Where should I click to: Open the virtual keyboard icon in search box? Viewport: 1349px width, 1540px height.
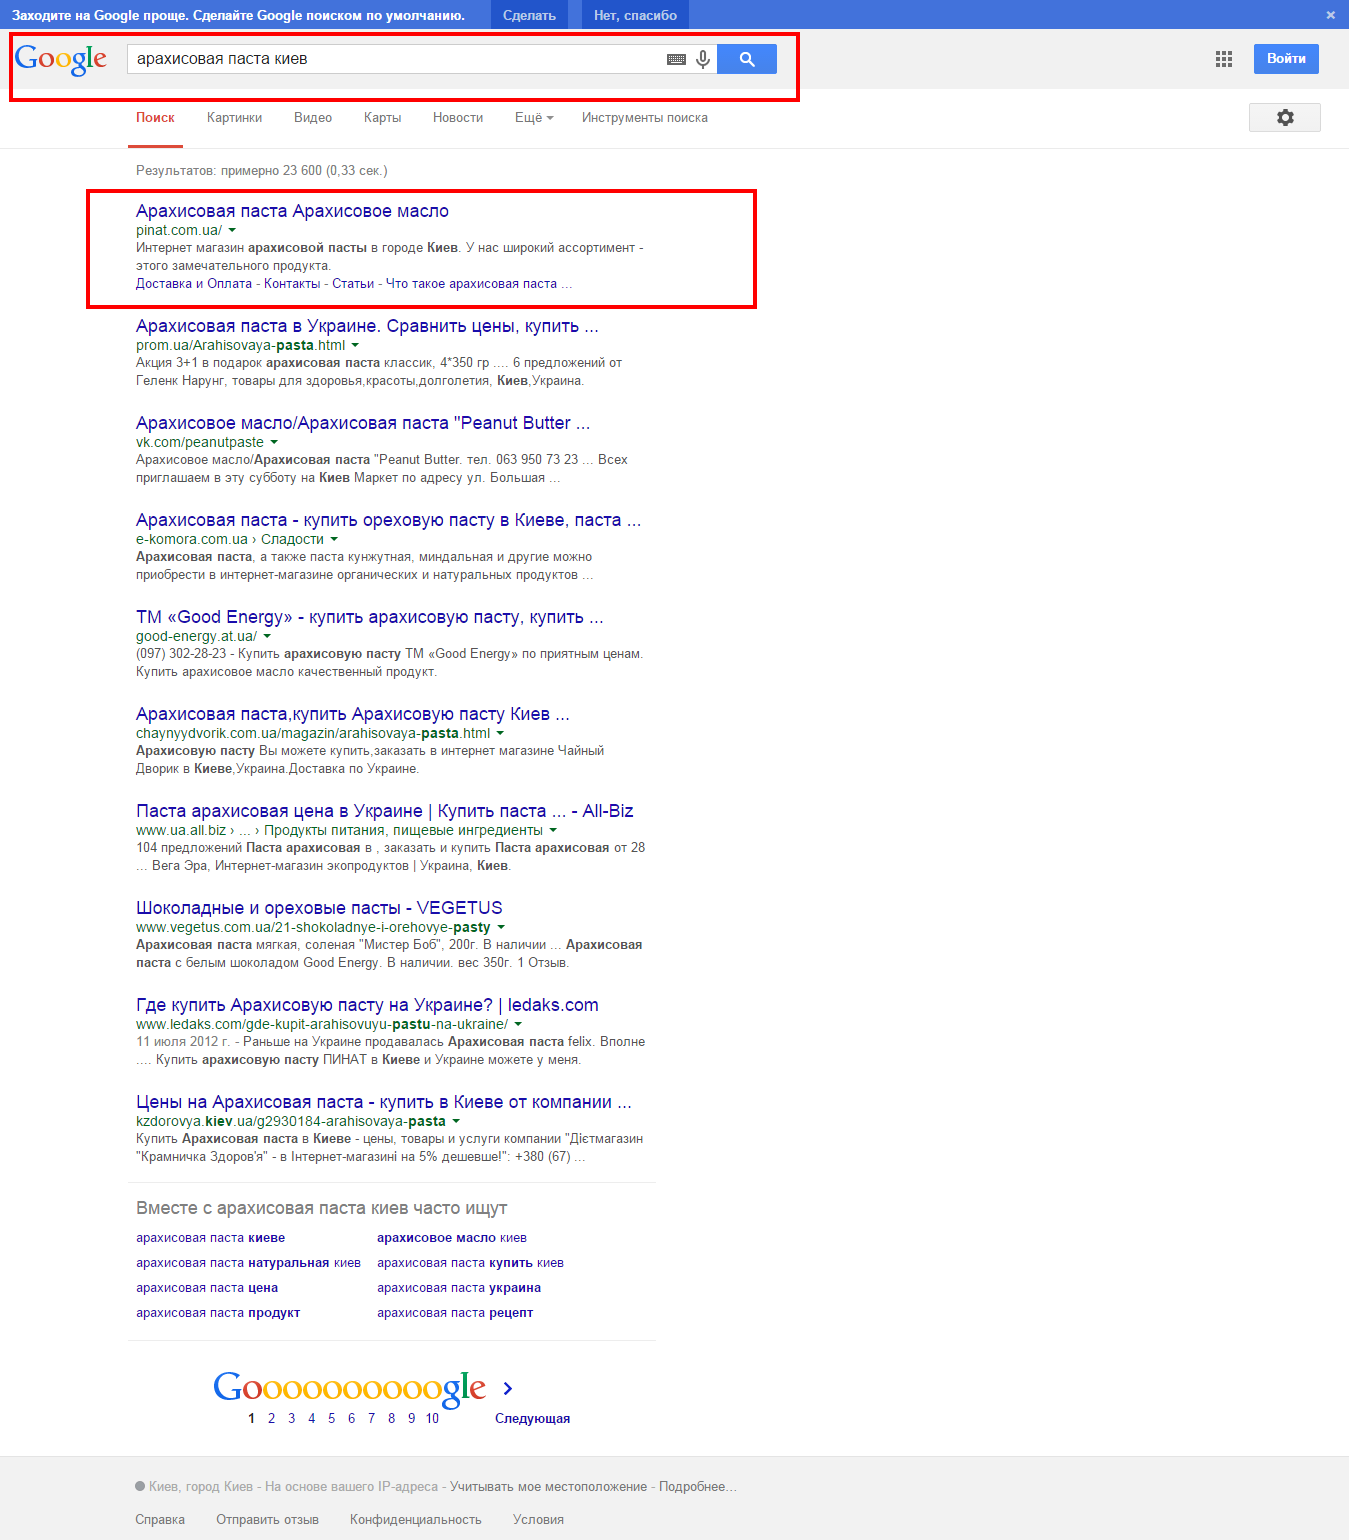676,59
